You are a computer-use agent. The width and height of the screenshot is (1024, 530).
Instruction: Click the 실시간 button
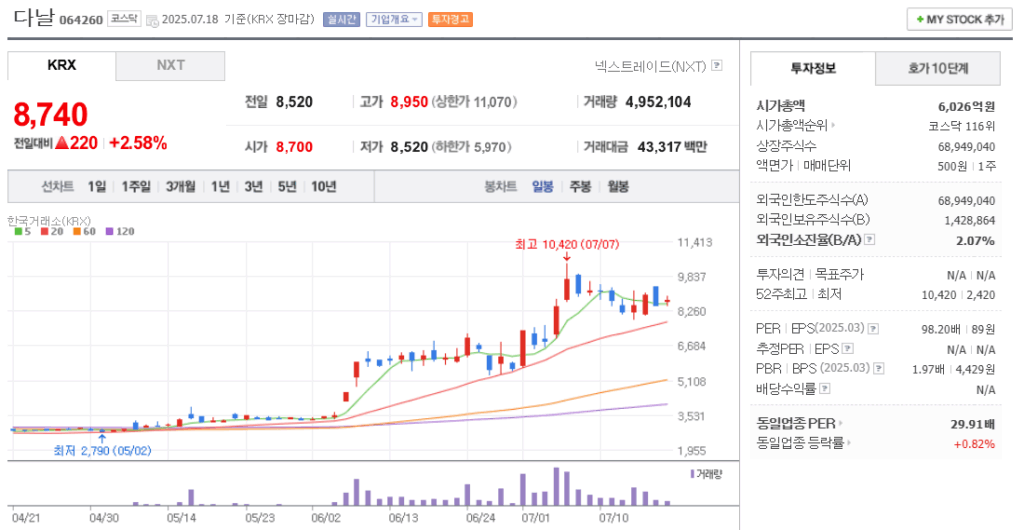[x=342, y=20]
